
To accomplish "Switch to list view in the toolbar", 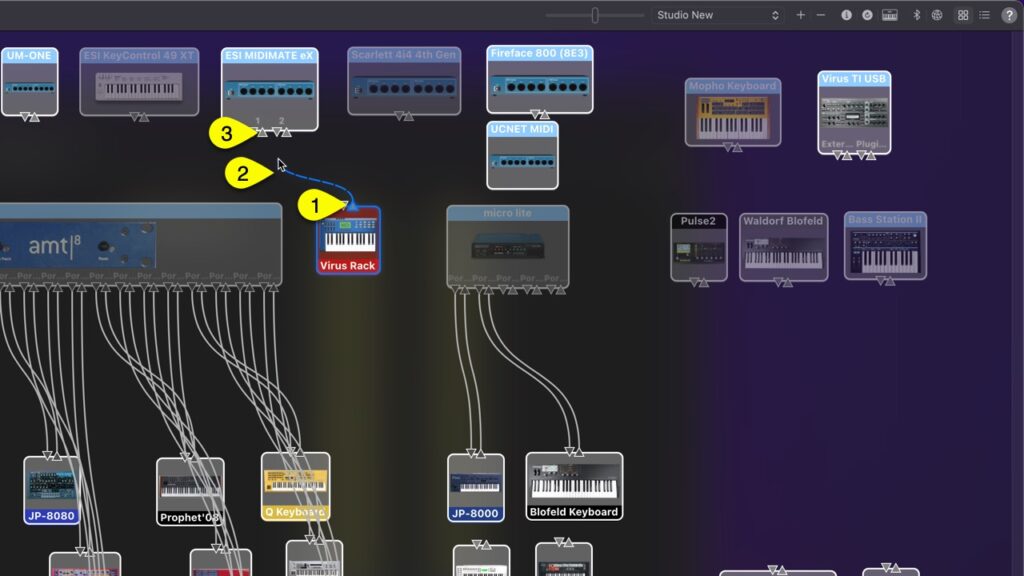I will [x=984, y=15].
